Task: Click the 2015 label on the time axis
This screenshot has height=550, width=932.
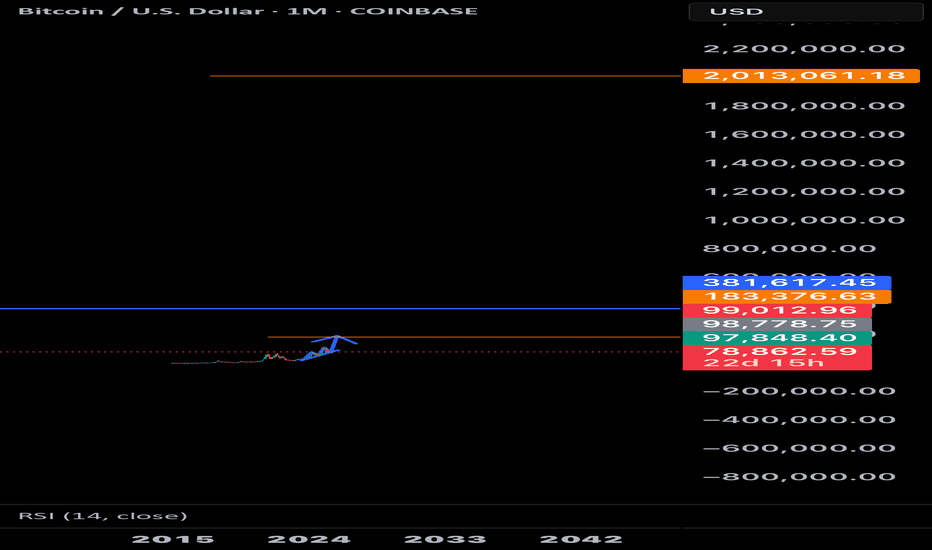Action: [x=173, y=539]
